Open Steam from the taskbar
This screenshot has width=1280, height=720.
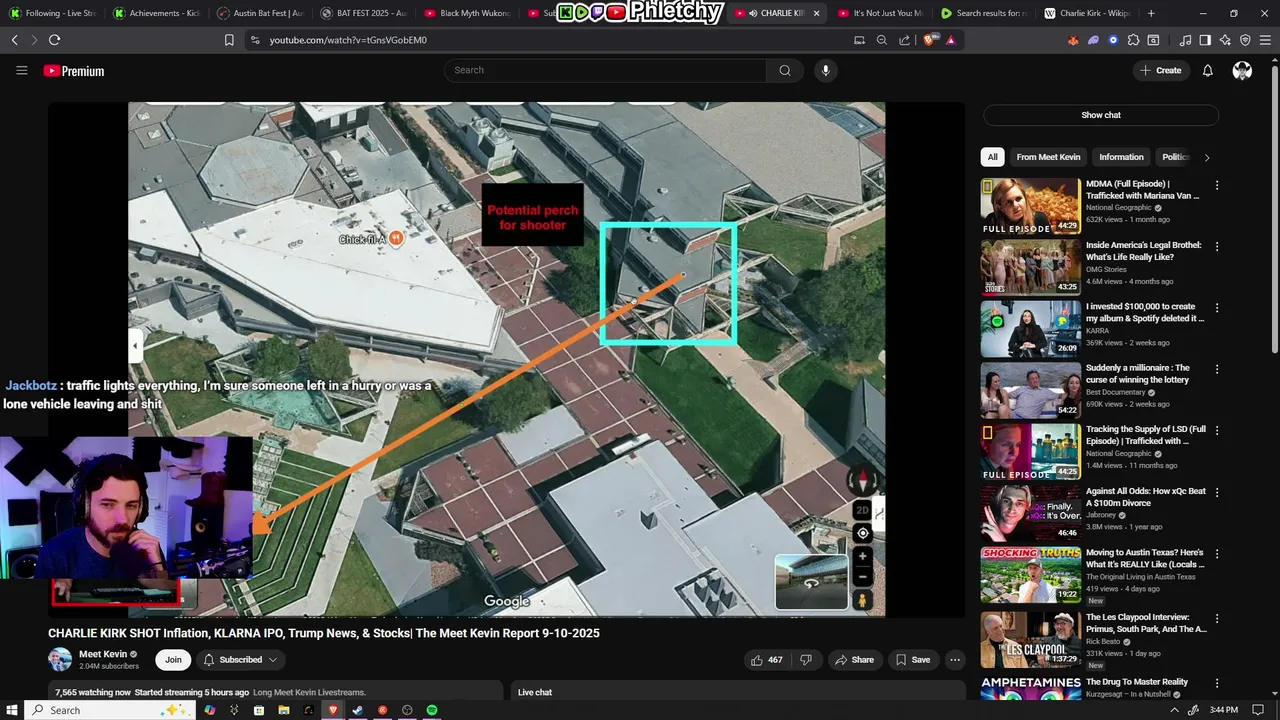358,710
